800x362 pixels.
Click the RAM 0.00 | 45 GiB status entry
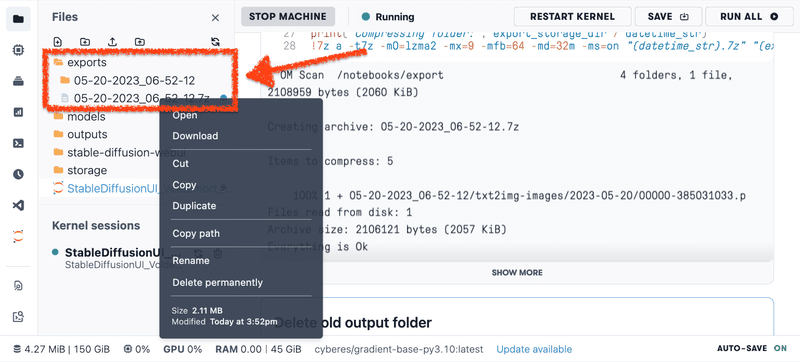pos(258,349)
